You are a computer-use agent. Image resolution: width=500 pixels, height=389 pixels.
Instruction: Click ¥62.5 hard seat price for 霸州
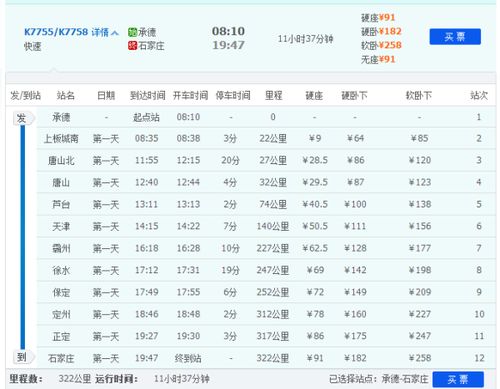(x=315, y=248)
